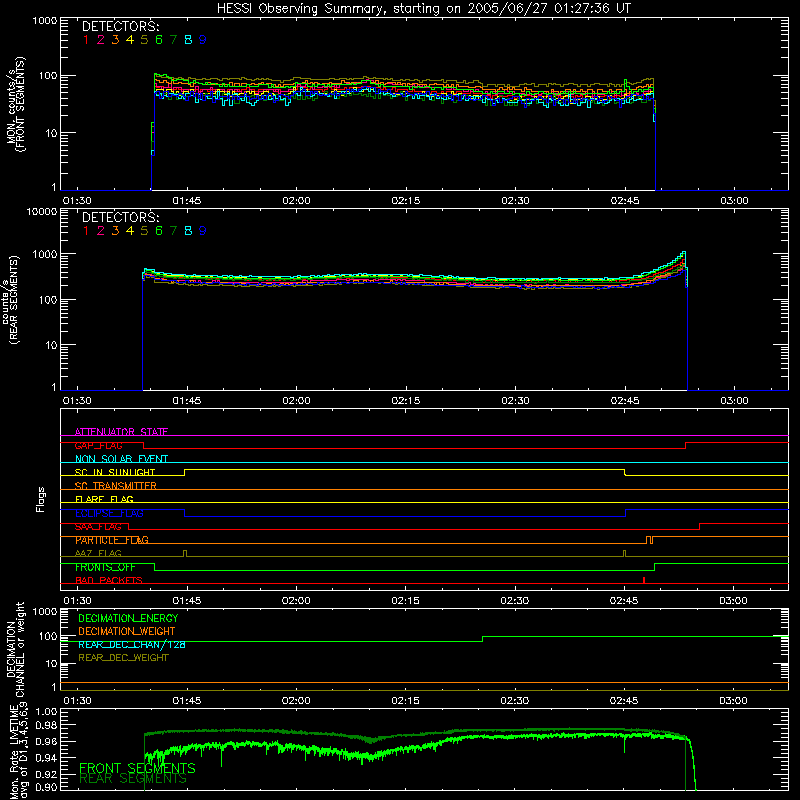Screen dimensions: 800x800
Task: Click the PARTICLE_FLAG pulse near 02:48
Action: pos(649,540)
